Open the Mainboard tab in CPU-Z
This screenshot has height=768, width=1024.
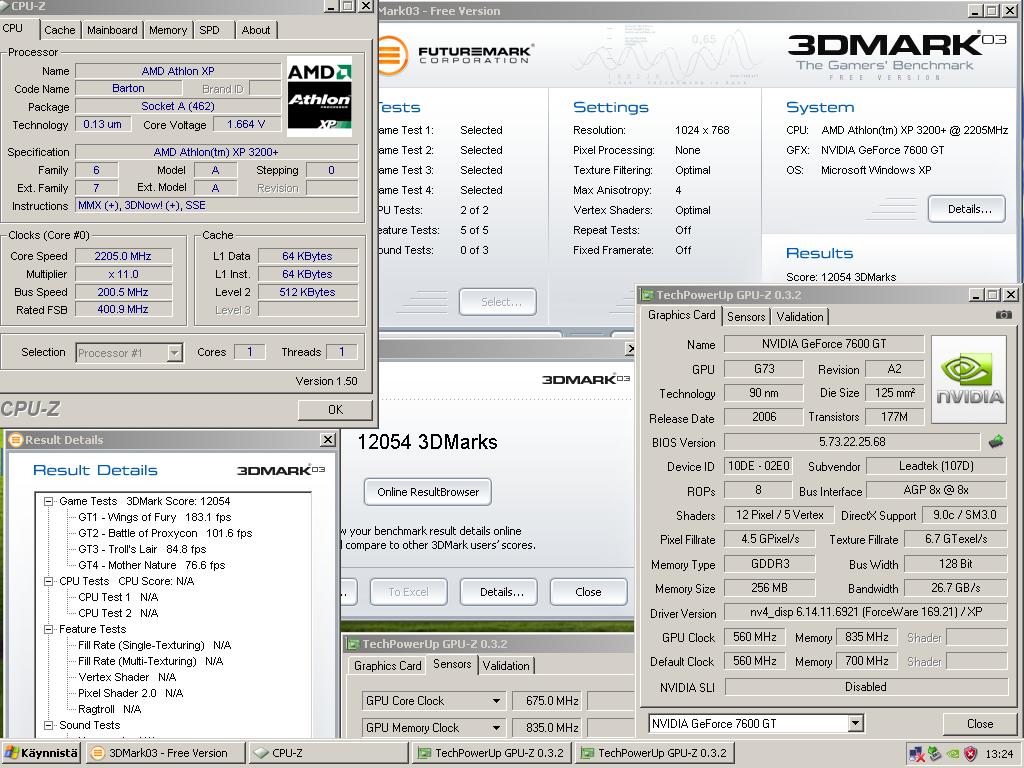pos(112,30)
